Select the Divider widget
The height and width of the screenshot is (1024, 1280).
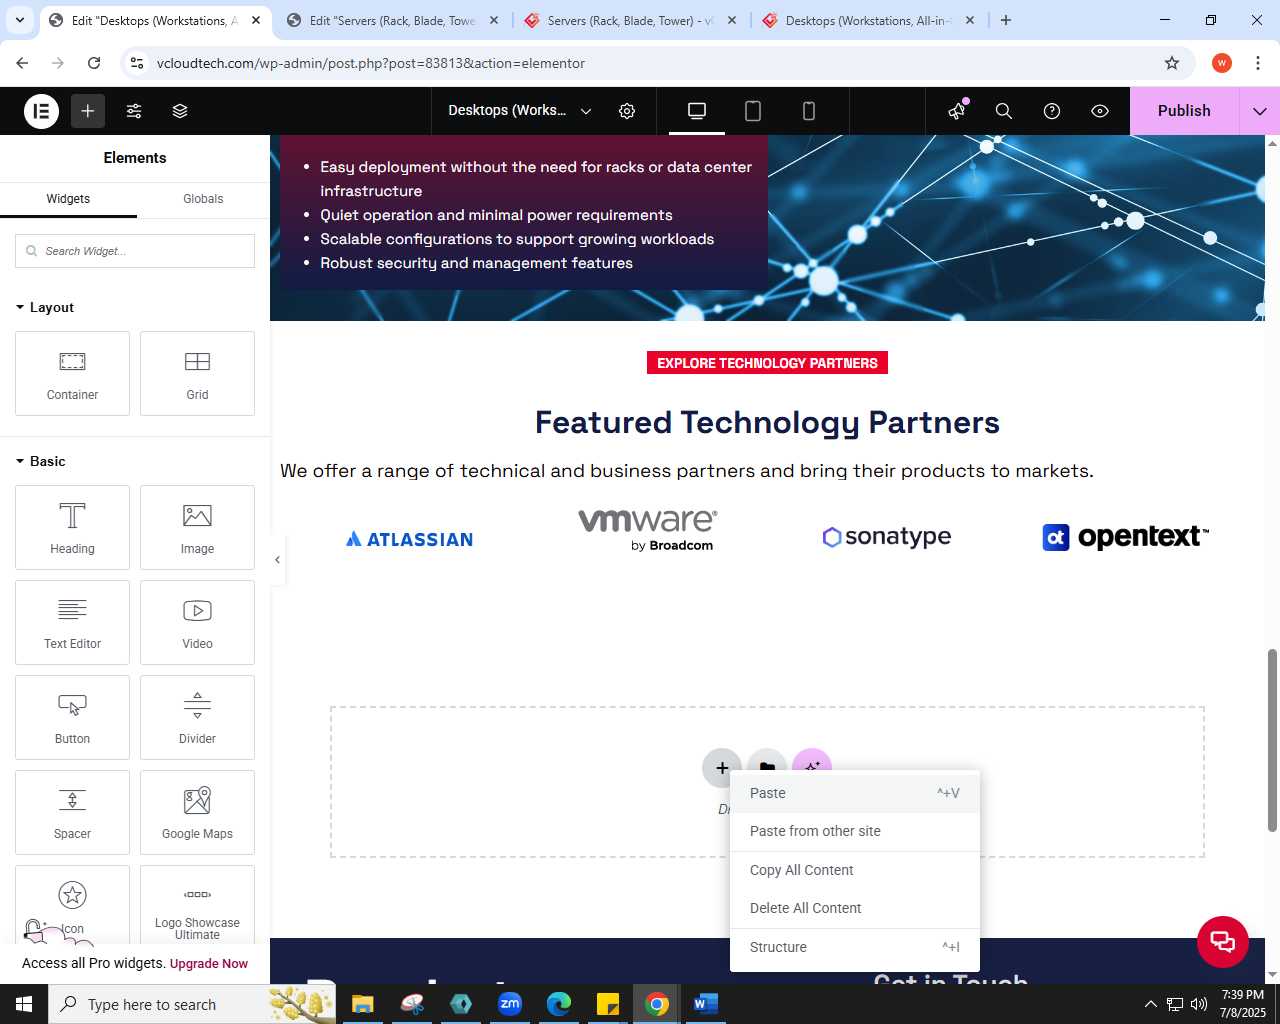tap(197, 717)
